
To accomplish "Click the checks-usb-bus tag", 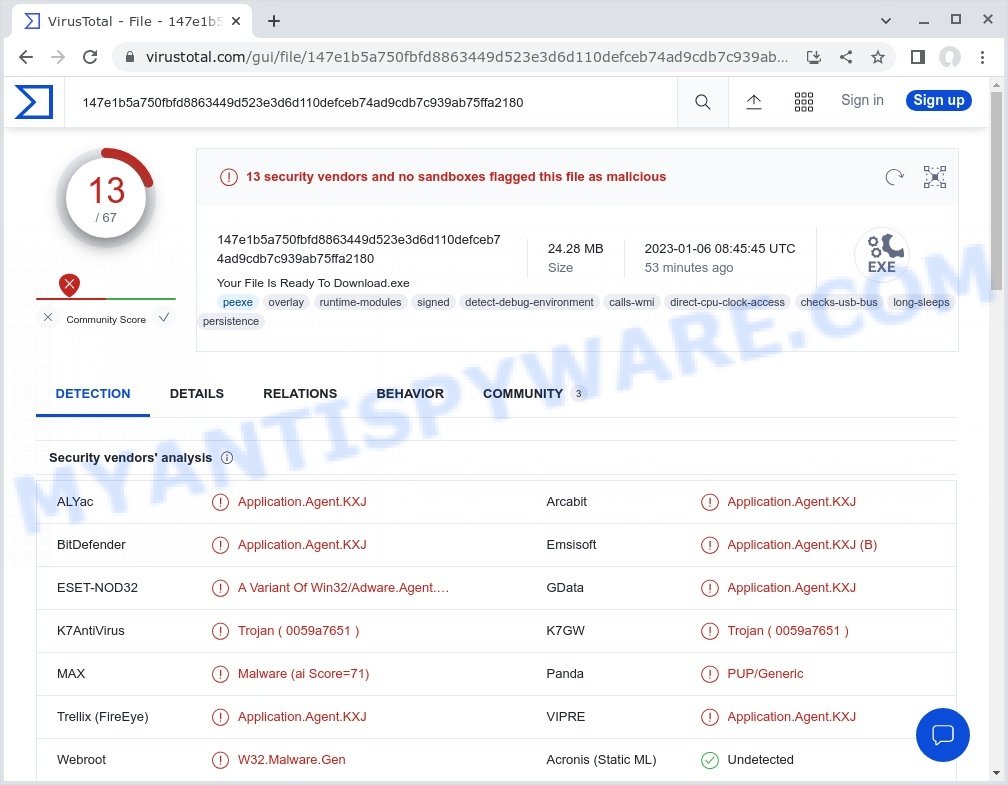I will 839,302.
